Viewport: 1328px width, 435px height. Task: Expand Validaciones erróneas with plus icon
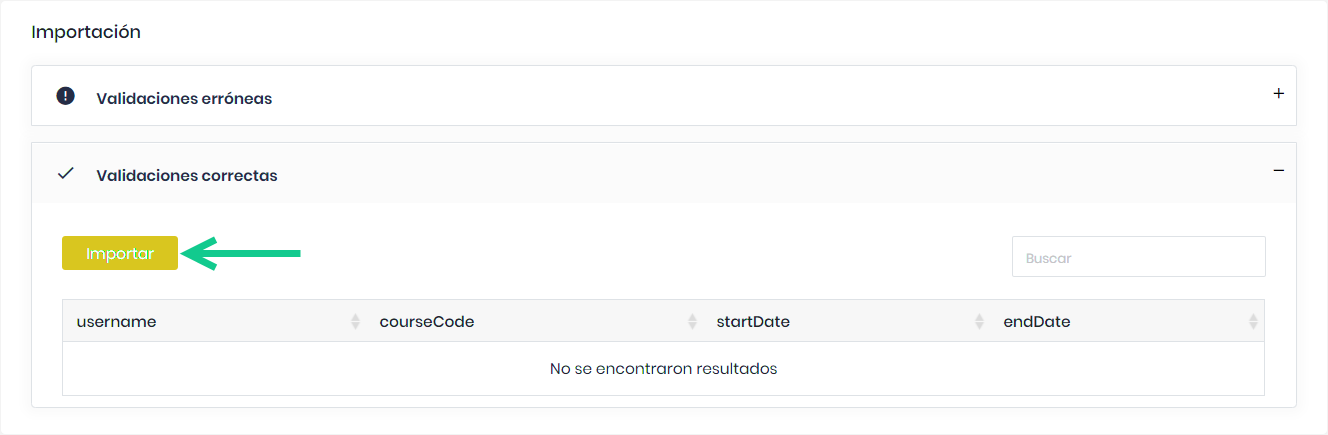pyautogui.click(x=1278, y=94)
